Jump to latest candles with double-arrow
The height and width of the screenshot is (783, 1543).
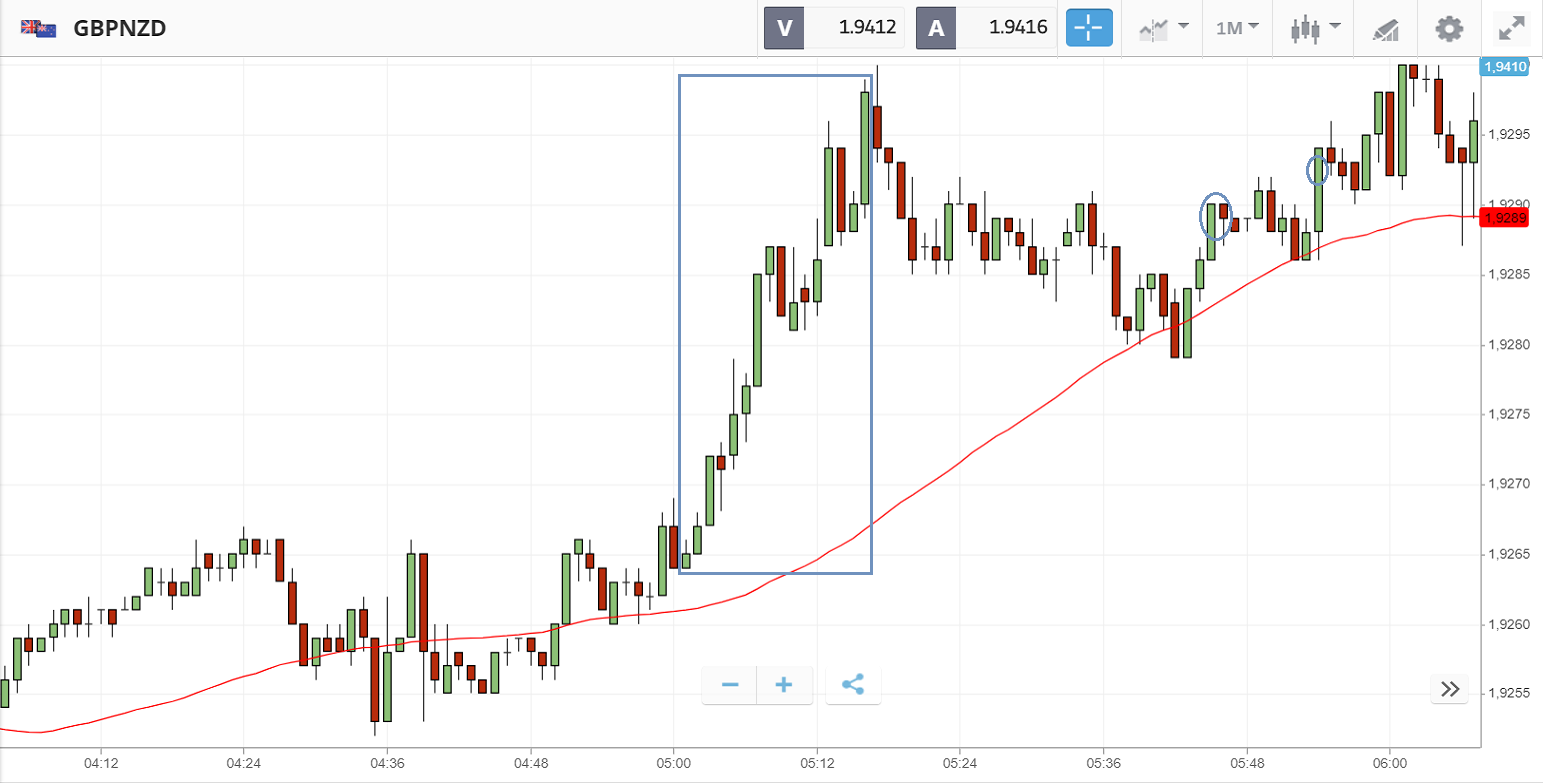[x=1450, y=688]
